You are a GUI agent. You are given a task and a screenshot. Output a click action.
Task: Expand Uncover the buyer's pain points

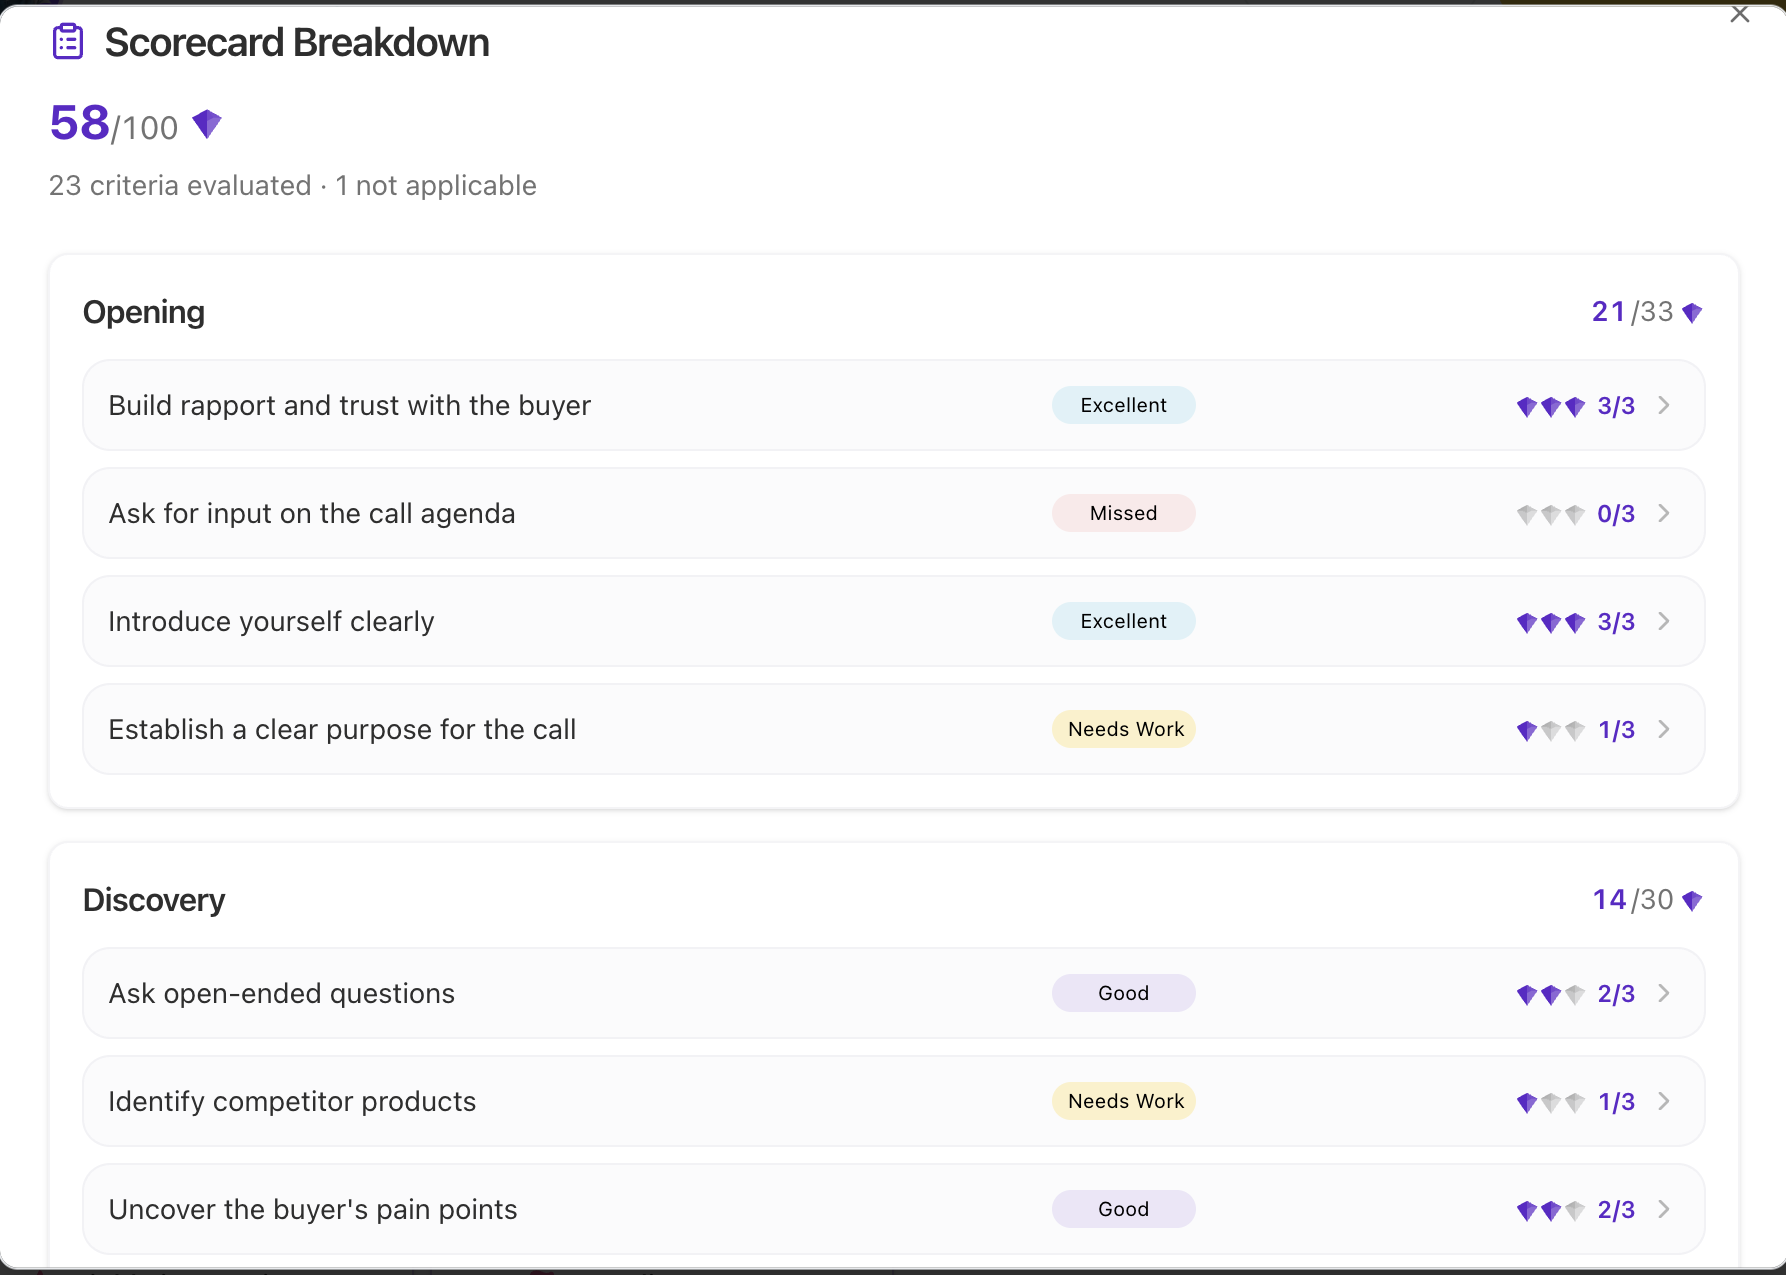(x=1663, y=1209)
